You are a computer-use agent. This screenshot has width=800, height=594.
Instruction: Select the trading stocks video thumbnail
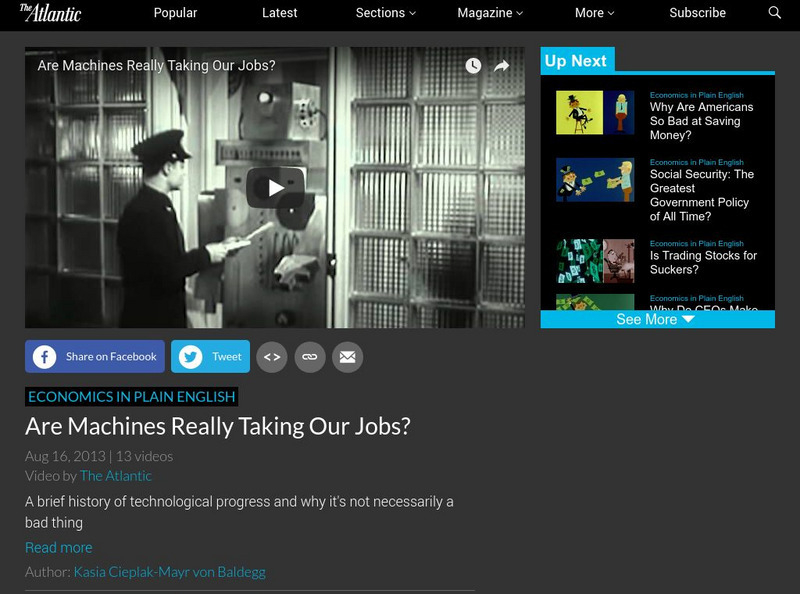point(595,261)
